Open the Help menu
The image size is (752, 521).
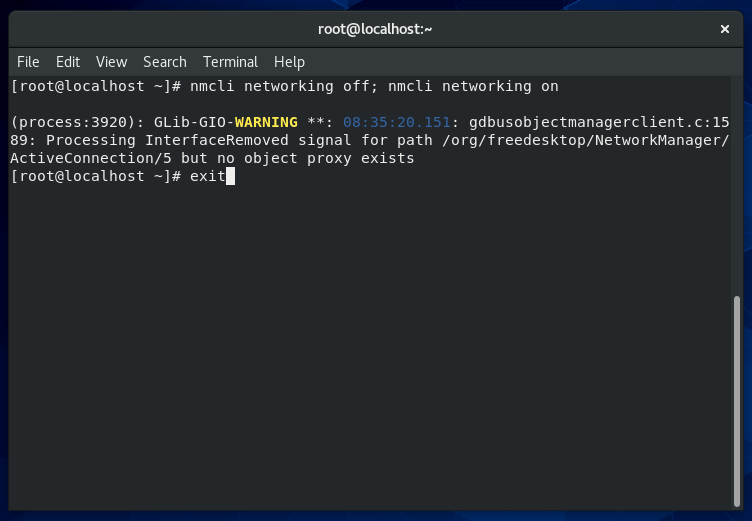289,62
